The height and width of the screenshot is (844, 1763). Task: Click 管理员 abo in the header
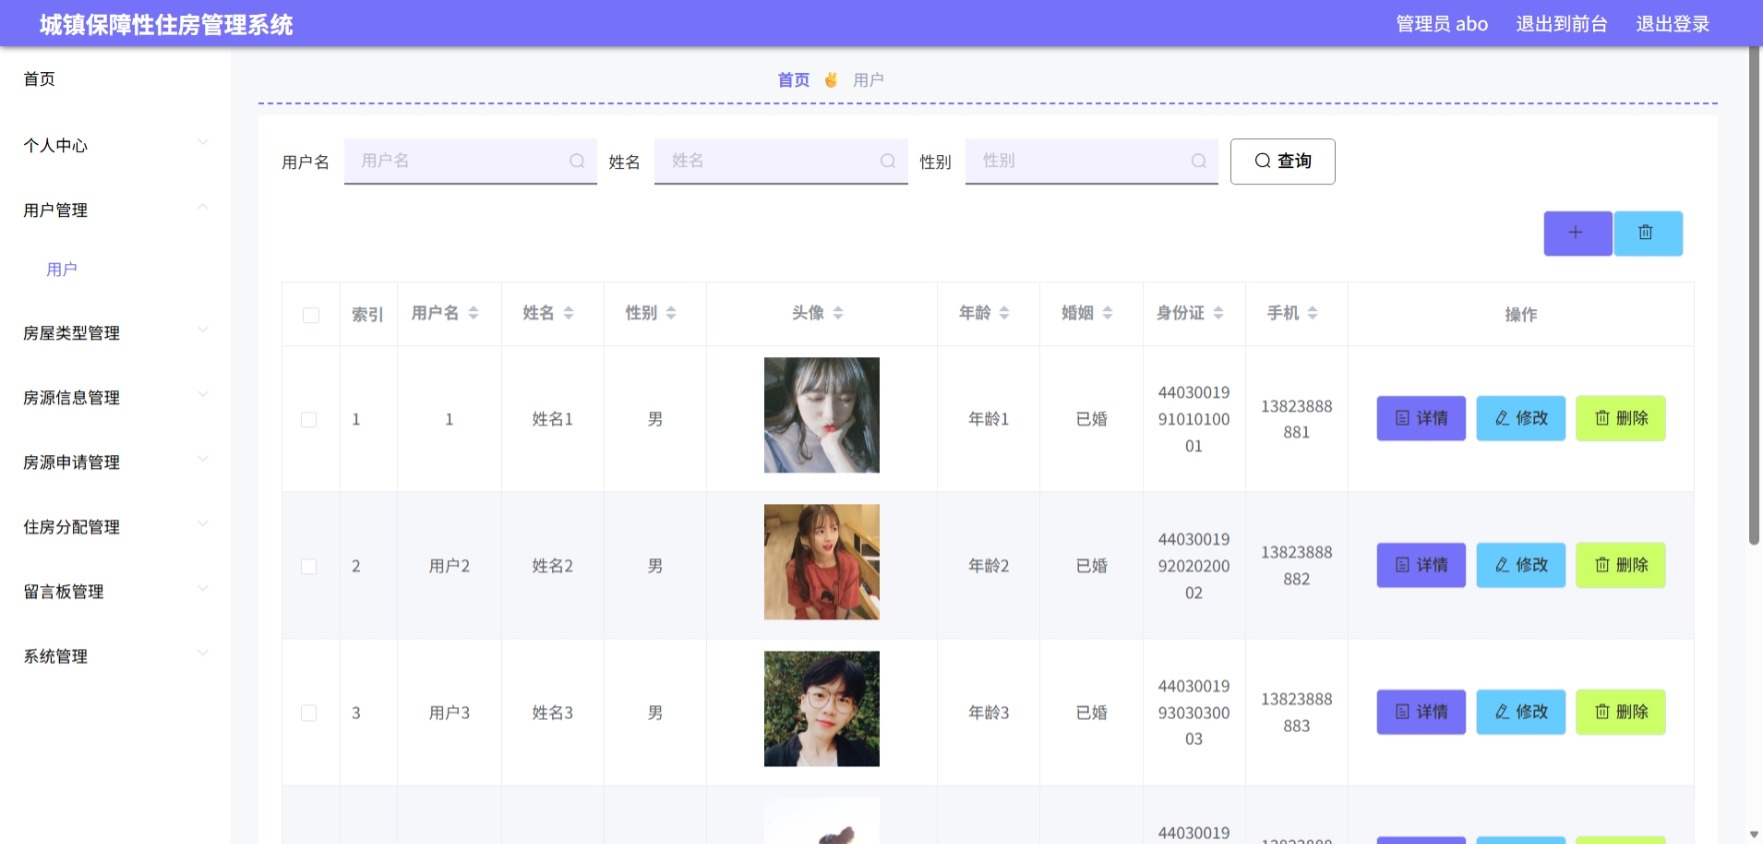point(1442,24)
